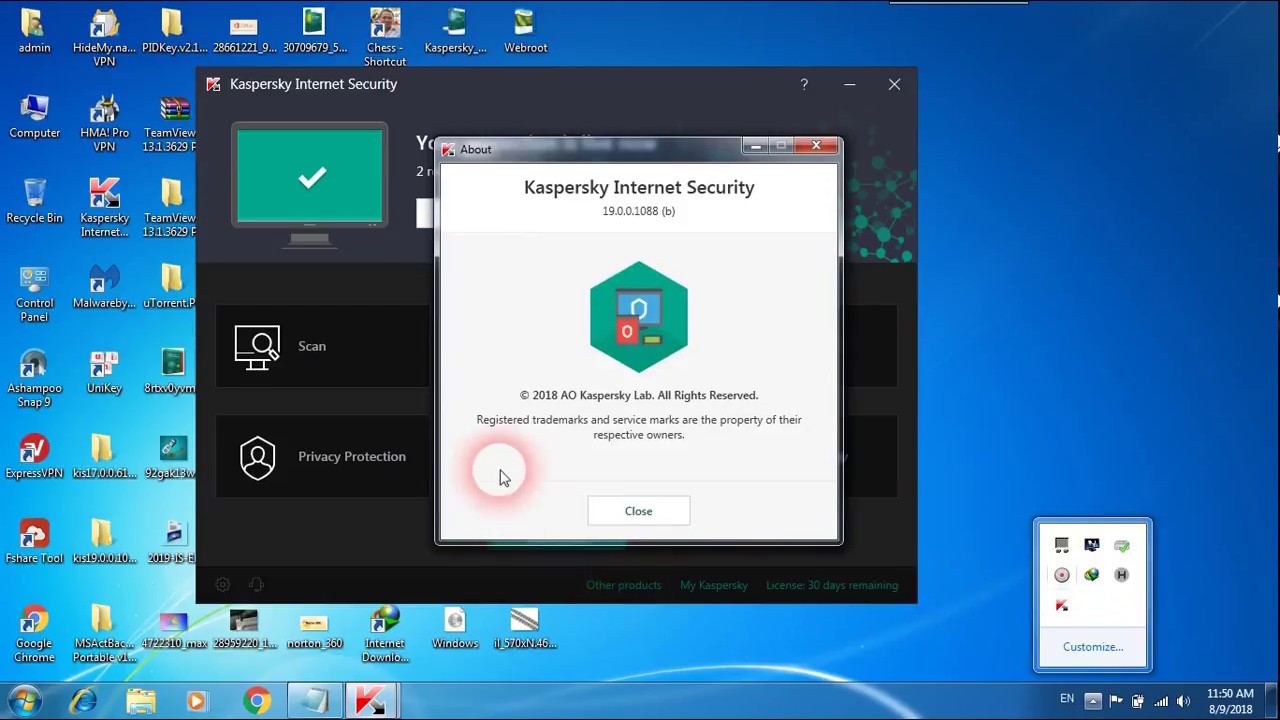1280x720 pixels.
Task: Click the Customize... link in tray popup
Action: pyautogui.click(x=1093, y=647)
